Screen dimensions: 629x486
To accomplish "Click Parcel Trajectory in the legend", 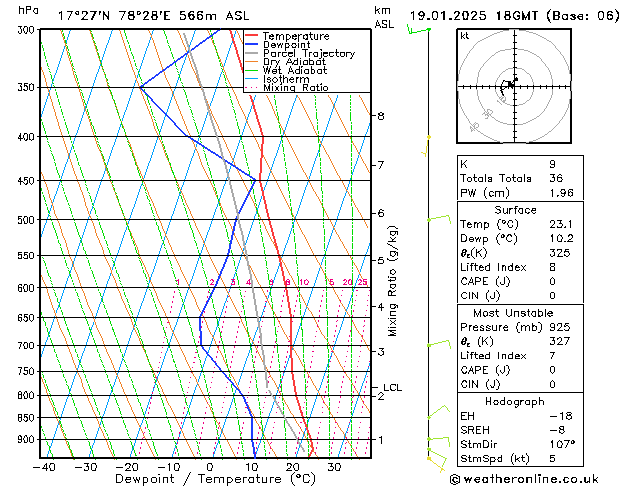I will pyautogui.click(x=309, y=53).
